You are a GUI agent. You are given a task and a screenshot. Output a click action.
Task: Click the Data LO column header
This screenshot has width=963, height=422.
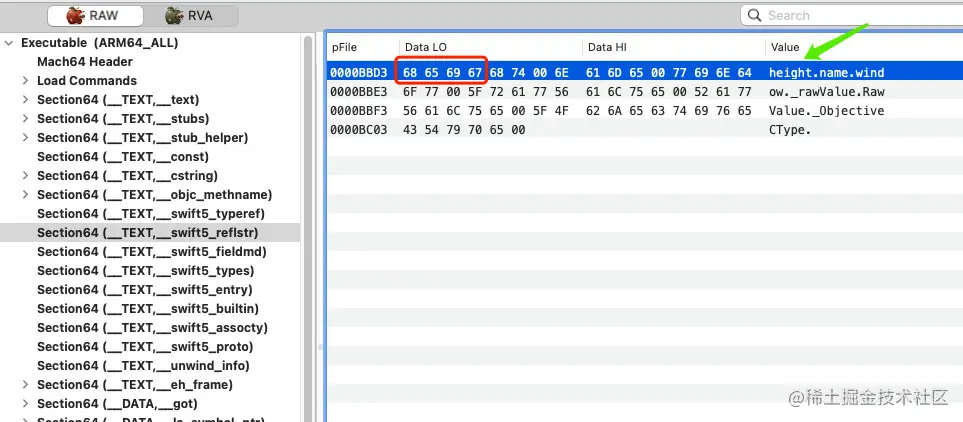tap(491, 47)
